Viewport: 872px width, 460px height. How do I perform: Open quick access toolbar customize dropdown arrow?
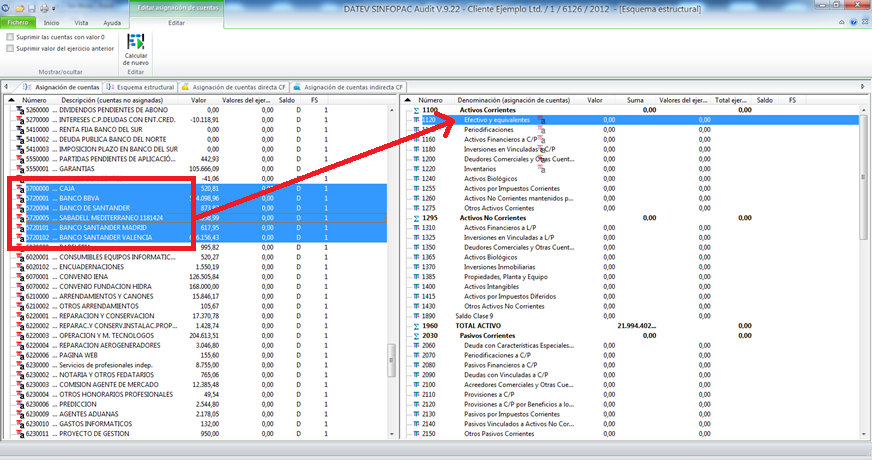(54, 9)
